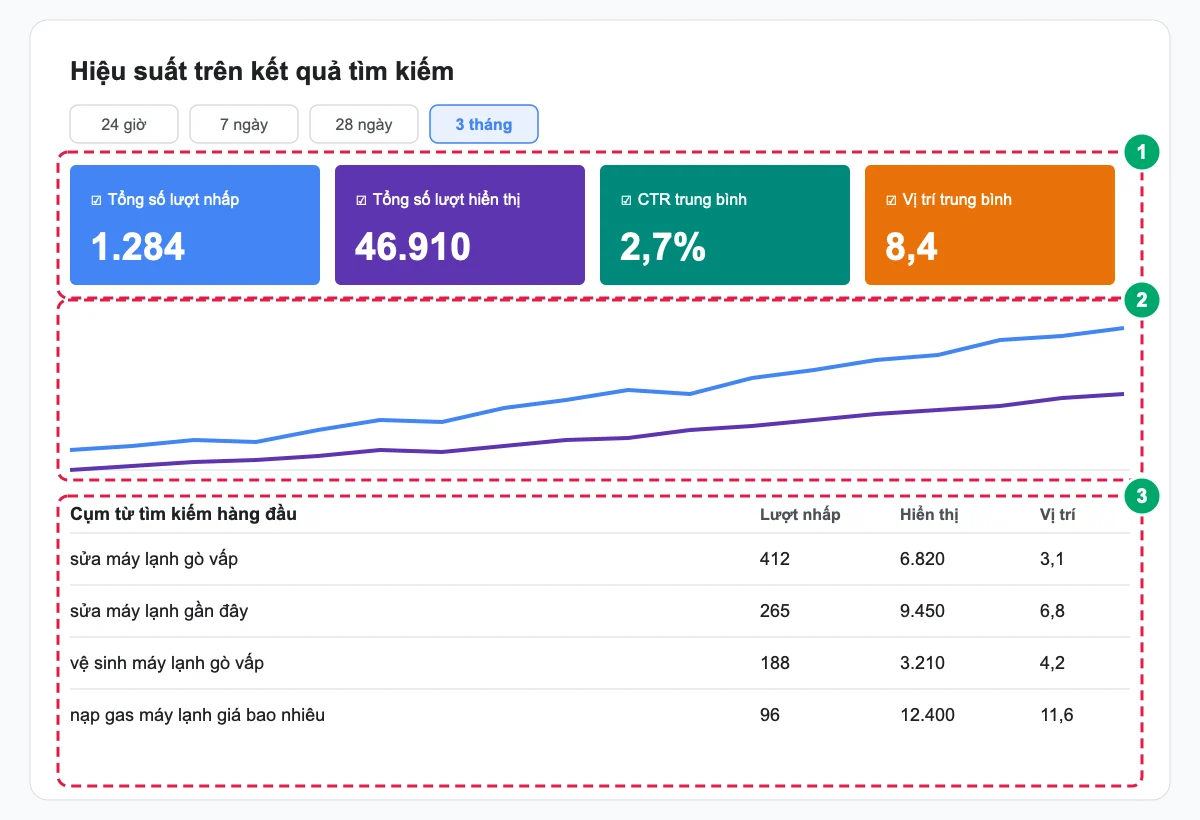The image size is (1200, 820).
Task: Click the Cụm từ tìm kiếm hàng đầu header
Action: point(183,514)
